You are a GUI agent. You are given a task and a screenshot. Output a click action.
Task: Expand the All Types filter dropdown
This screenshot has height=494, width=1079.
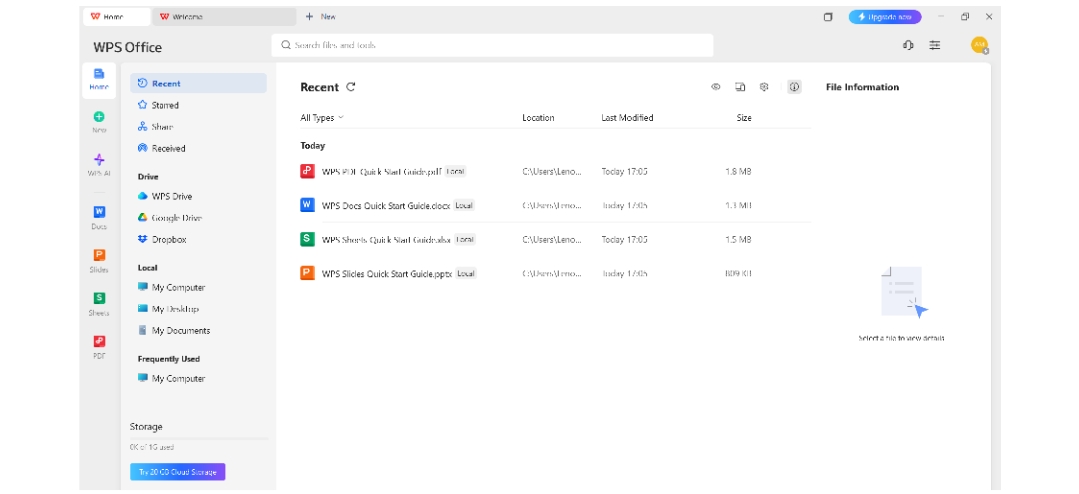tap(322, 118)
